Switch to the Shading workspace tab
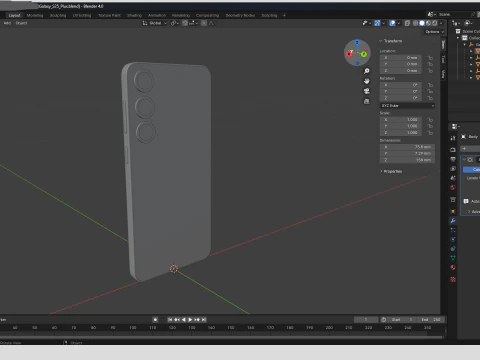Viewport: 480px width, 360px height. pos(134,15)
